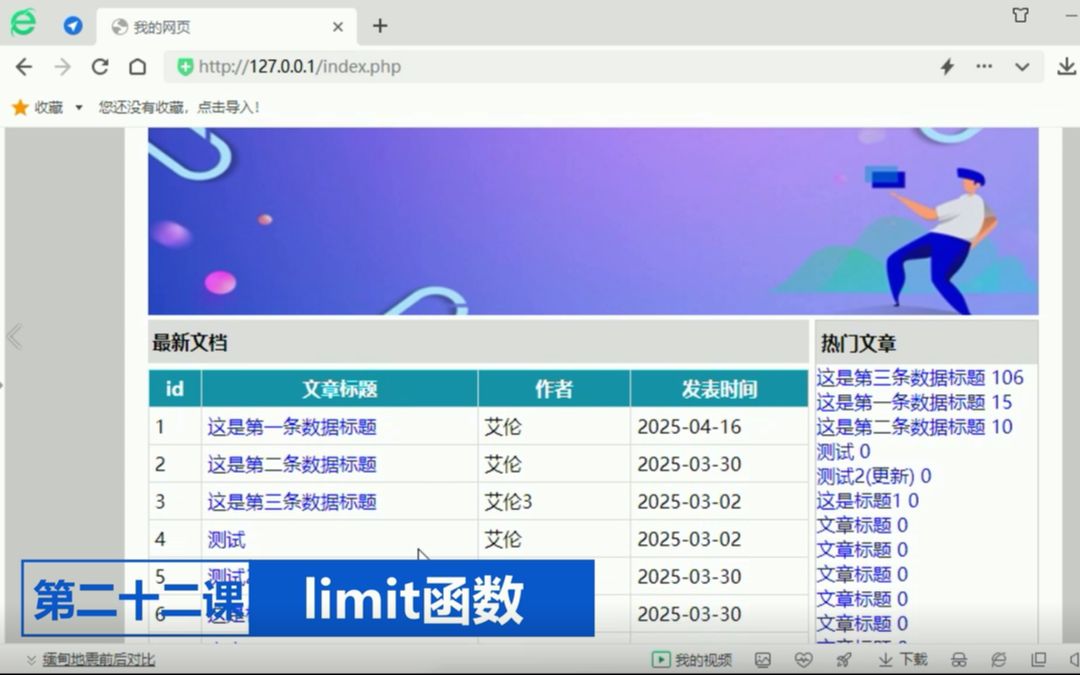Open the browser more options menu
Viewport: 1080px width, 675px height.
[x=984, y=67]
